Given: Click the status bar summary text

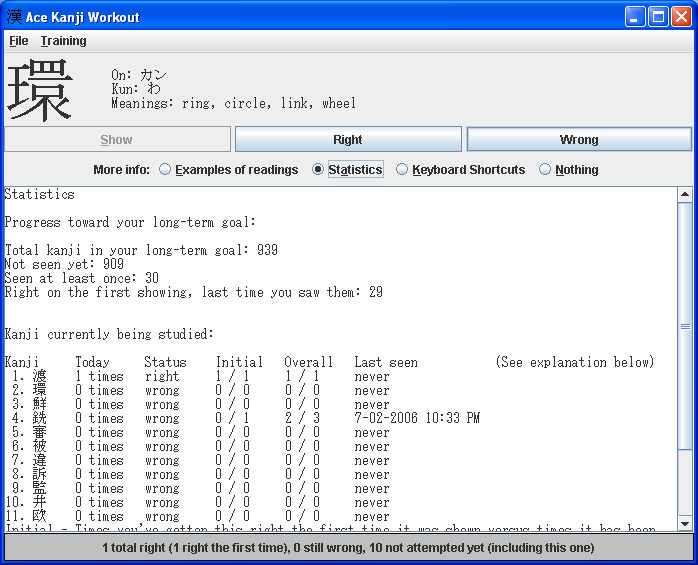Looking at the screenshot, I should pos(348,548).
